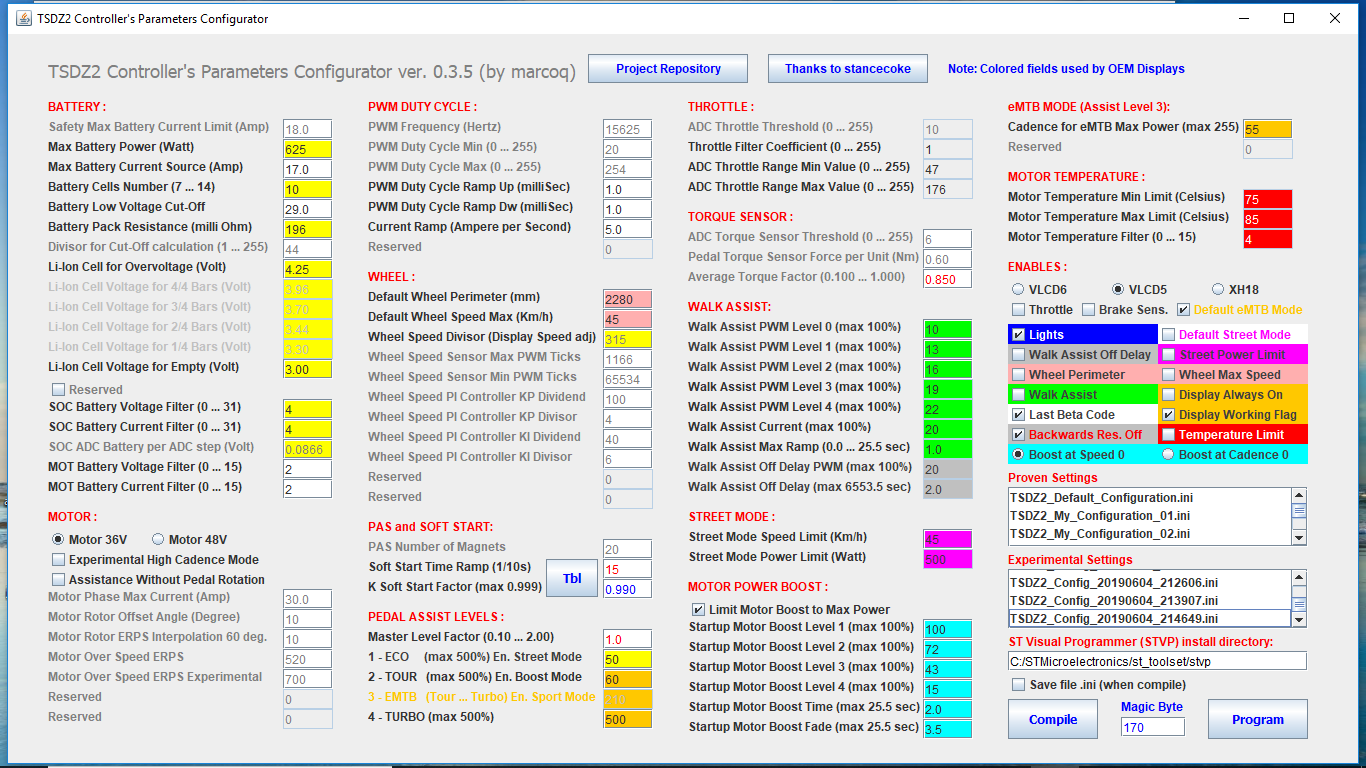
Task: Toggle the Last Beta Code checkbox
Action: (x=1018, y=414)
